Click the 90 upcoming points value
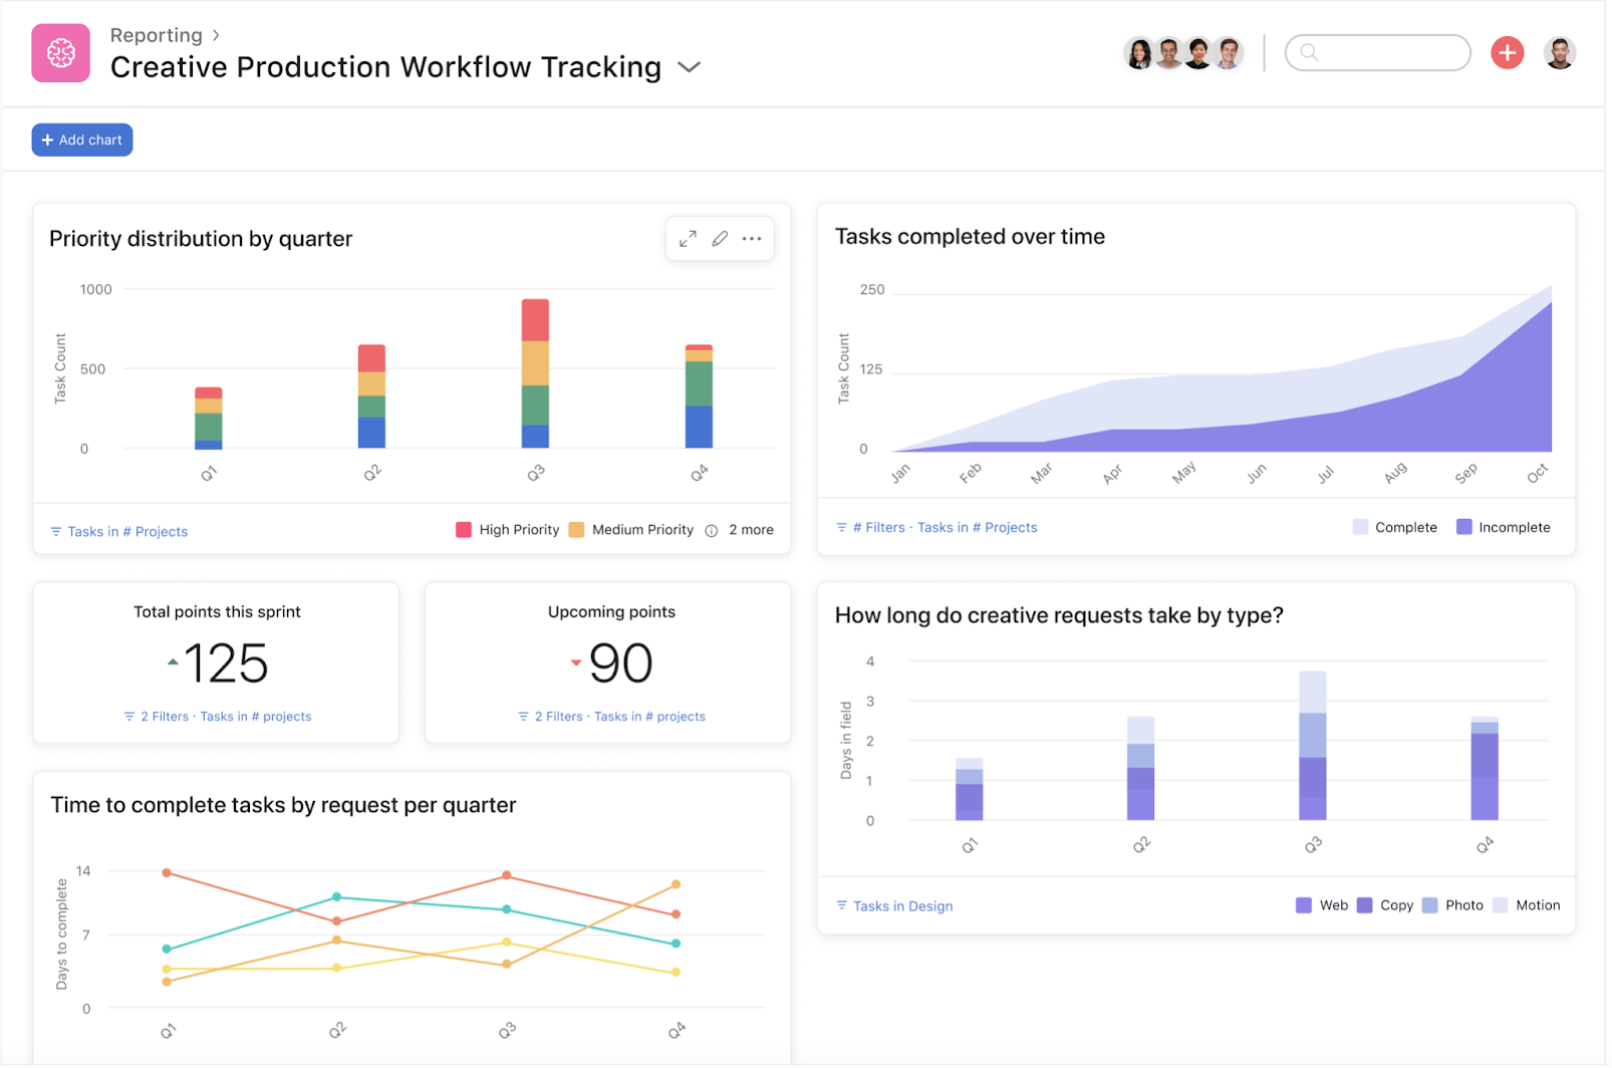Viewport: 1612px width, 1068px height. [x=621, y=664]
